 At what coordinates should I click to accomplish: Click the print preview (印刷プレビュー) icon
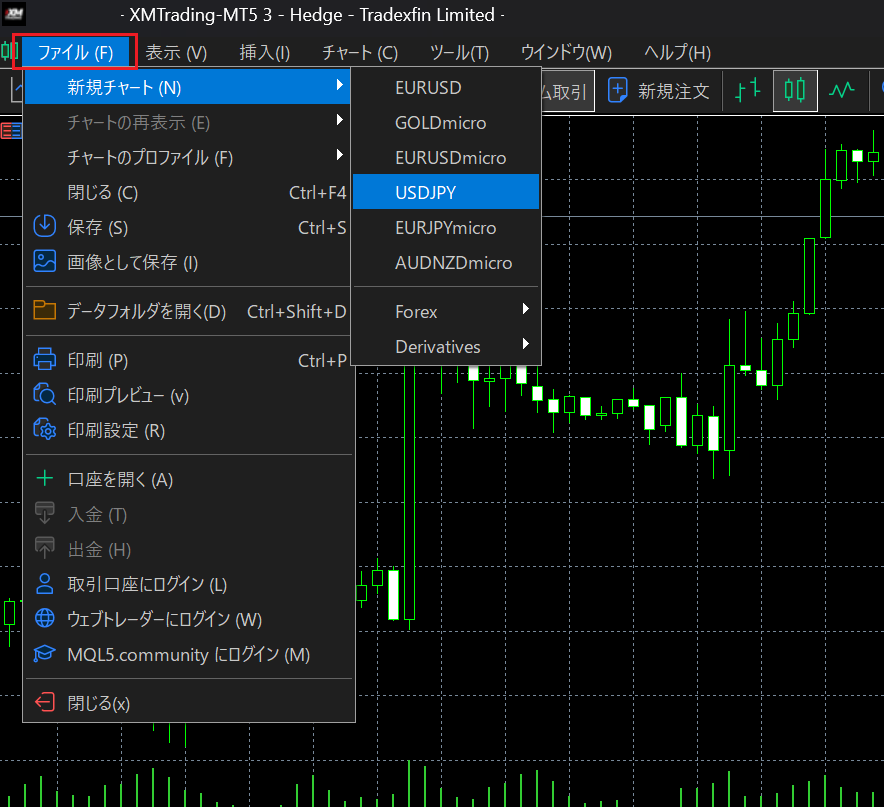pos(44,395)
